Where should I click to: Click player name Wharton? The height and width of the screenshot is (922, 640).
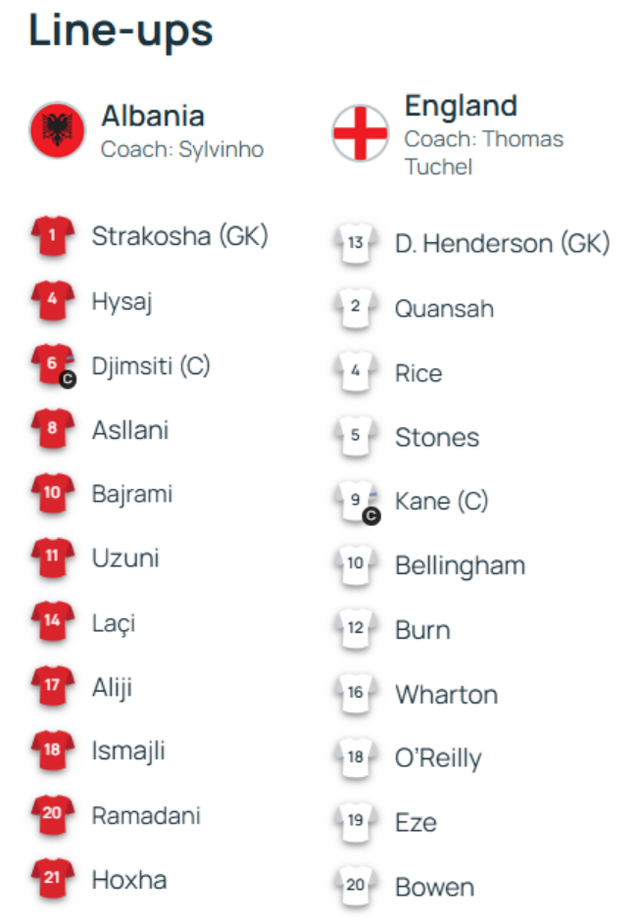click(446, 694)
